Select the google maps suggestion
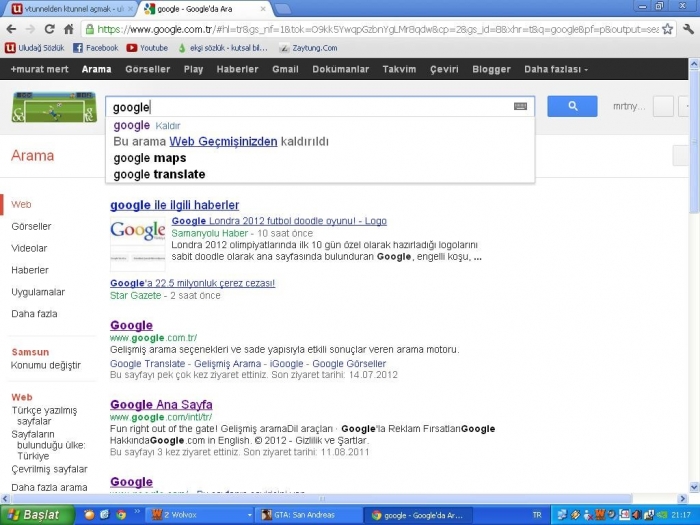 [150, 158]
